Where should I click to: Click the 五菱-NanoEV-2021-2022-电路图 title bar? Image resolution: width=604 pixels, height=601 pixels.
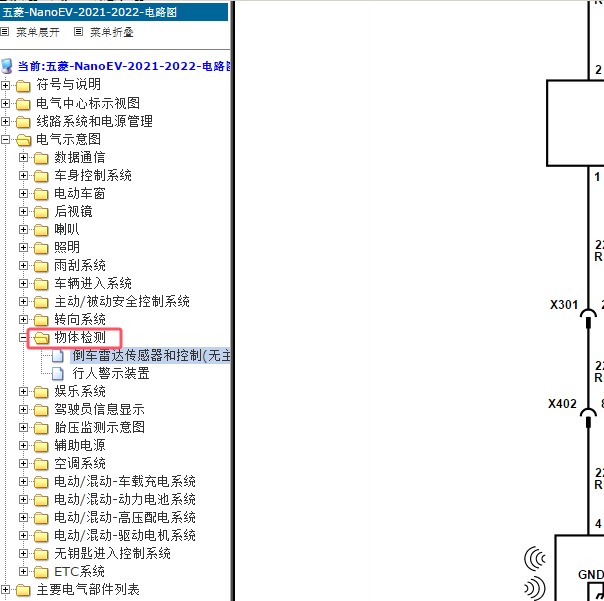coord(114,12)
